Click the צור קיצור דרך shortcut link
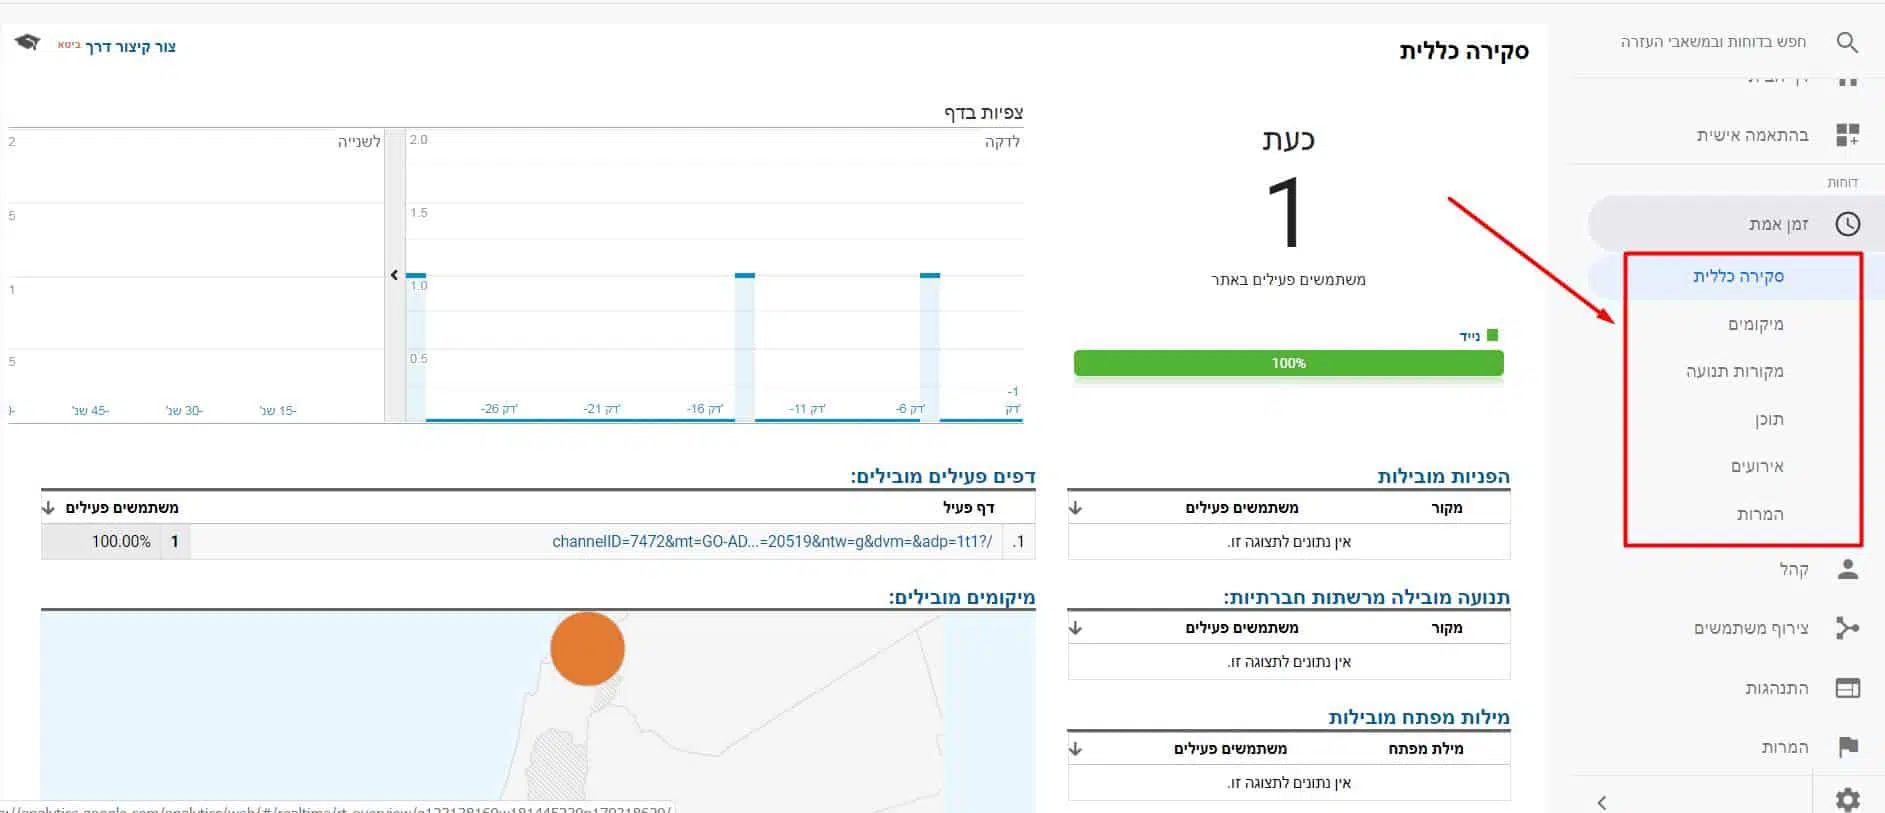The image size is (1885, 813). coord(130,47)
